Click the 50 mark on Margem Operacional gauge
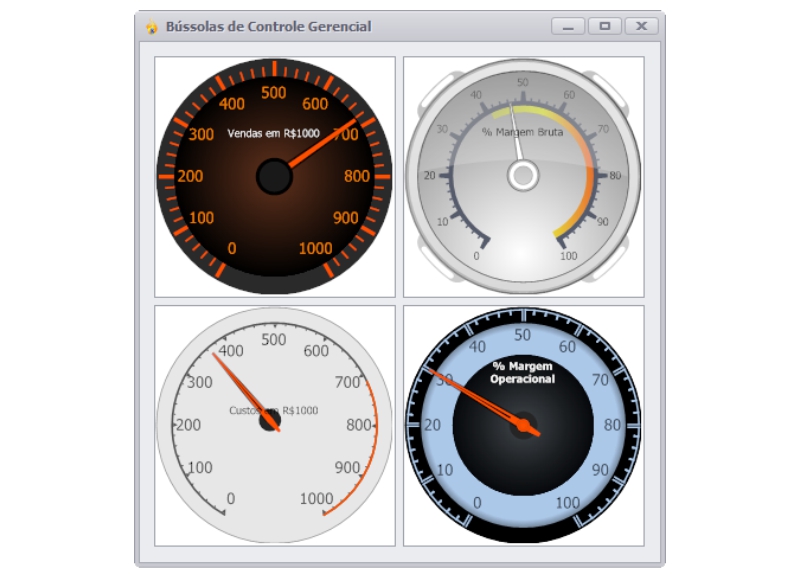The width and height of the screenshot is (800, 577). point(522,335)
